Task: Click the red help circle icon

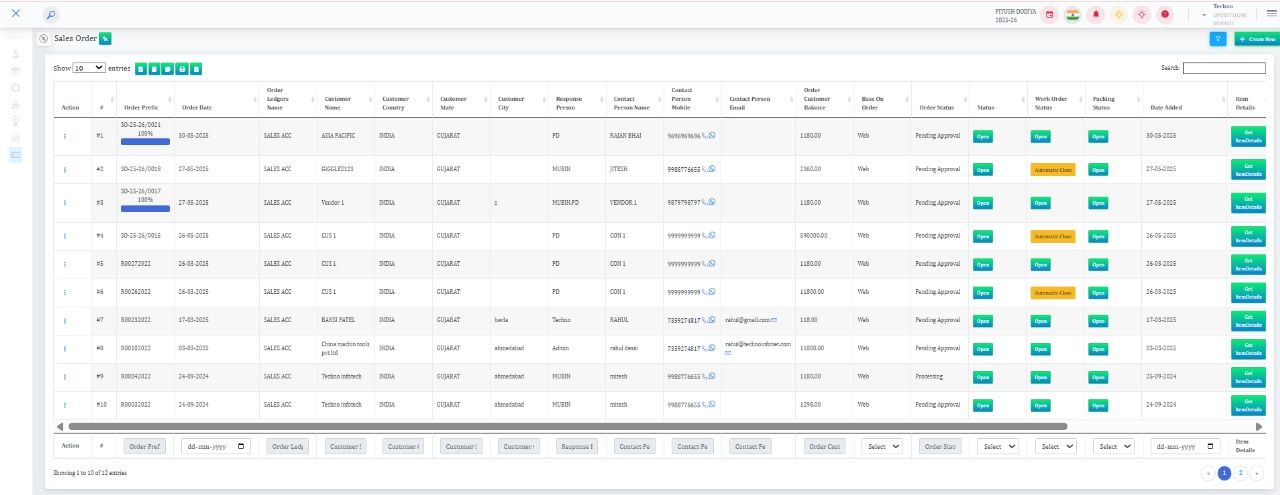Action: [1166, 15]
